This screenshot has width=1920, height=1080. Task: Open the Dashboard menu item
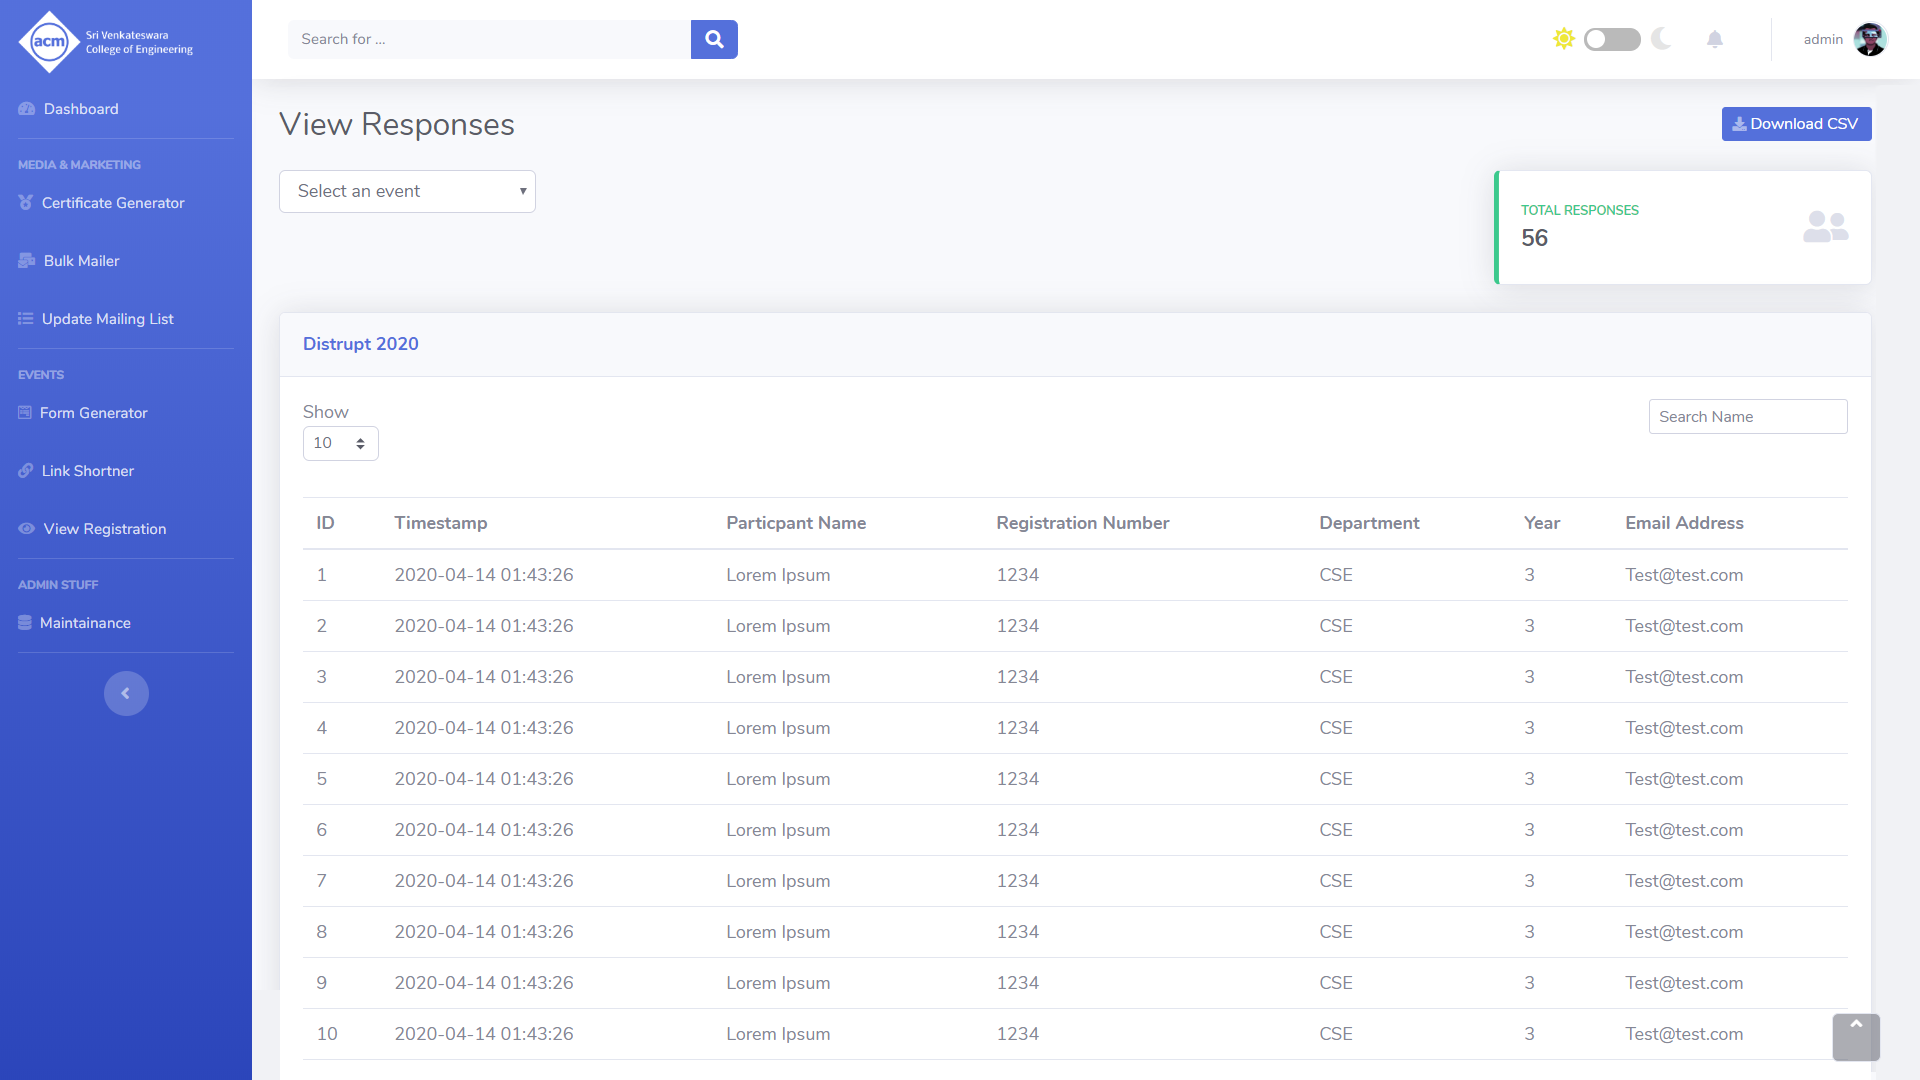pyautogui.click(x=81, y=109)
